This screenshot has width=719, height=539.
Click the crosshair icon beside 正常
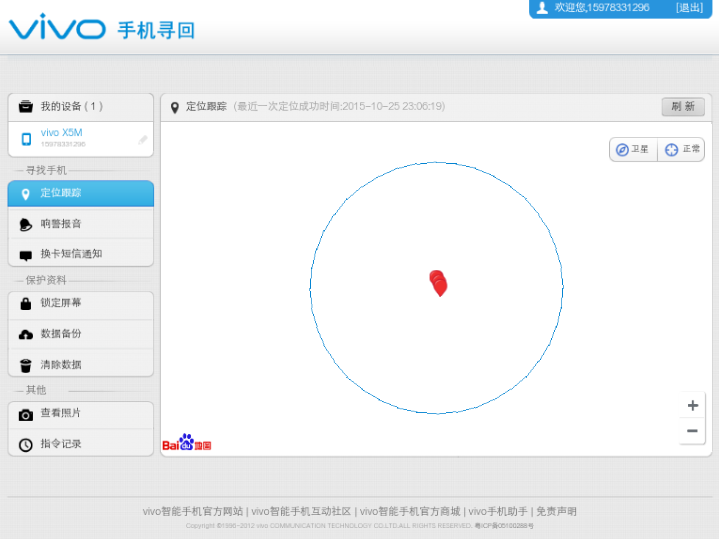[x=671, y=150]
